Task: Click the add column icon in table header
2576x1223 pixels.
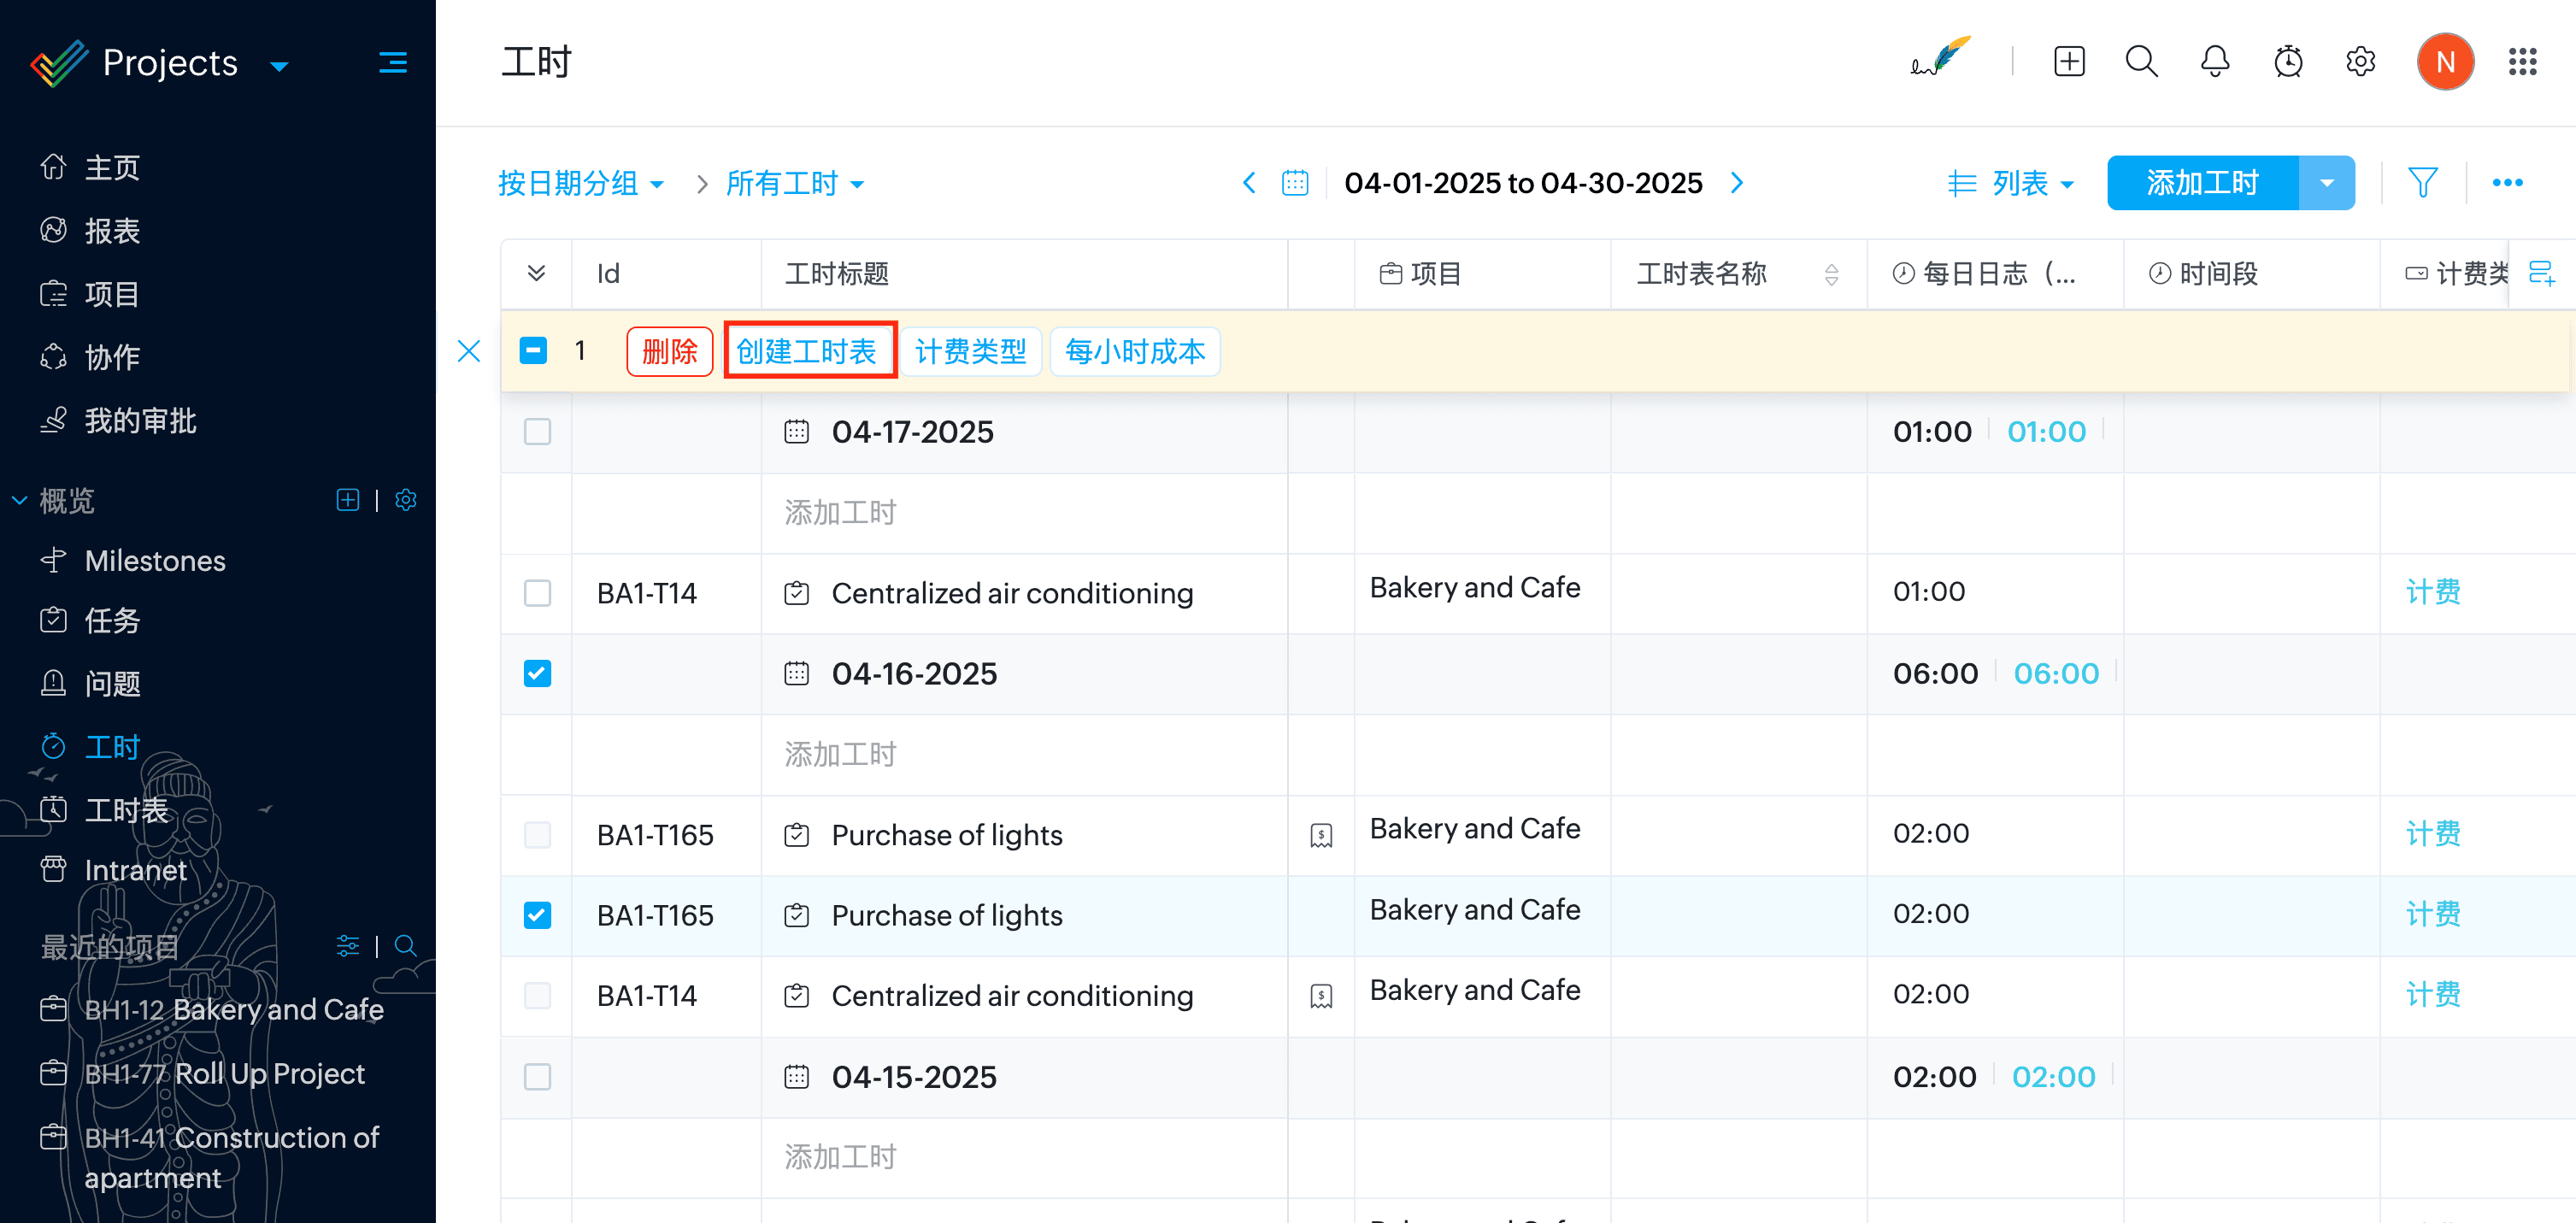Action: coord(2541,273)
